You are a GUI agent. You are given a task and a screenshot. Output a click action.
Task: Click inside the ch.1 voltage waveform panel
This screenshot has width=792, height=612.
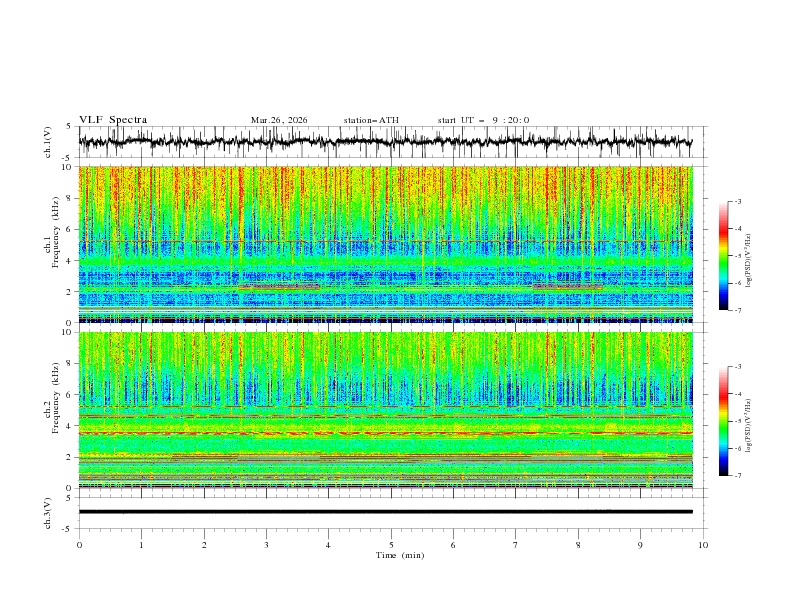click(x=392, y=142)
